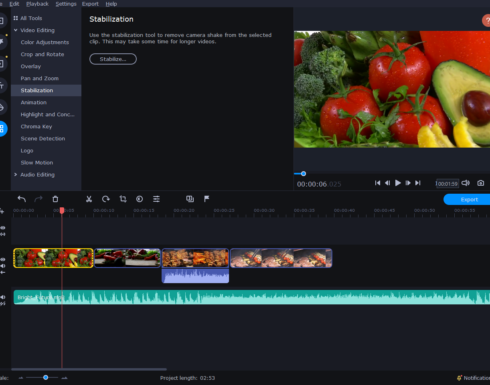490x385 pixels.
Task: Click the help question mark icon
Action: point(486,21)
